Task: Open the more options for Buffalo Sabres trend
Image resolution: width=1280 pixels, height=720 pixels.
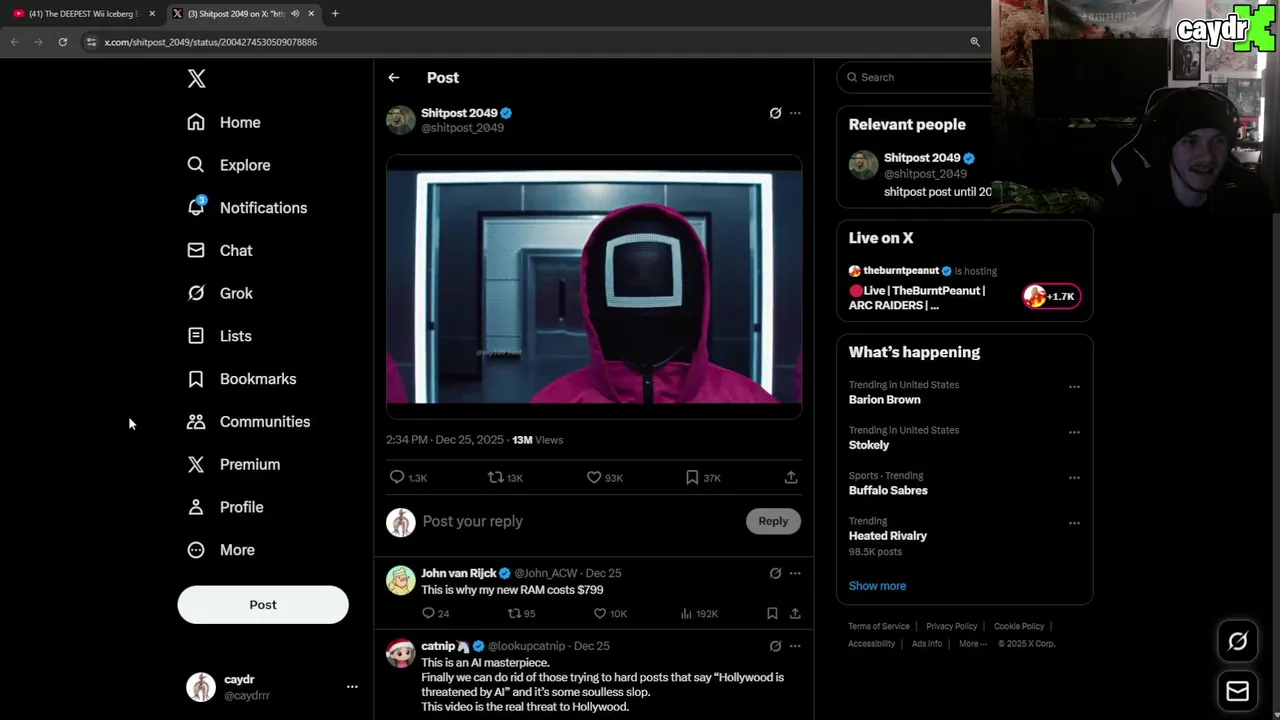Action: pos(1074,478)
